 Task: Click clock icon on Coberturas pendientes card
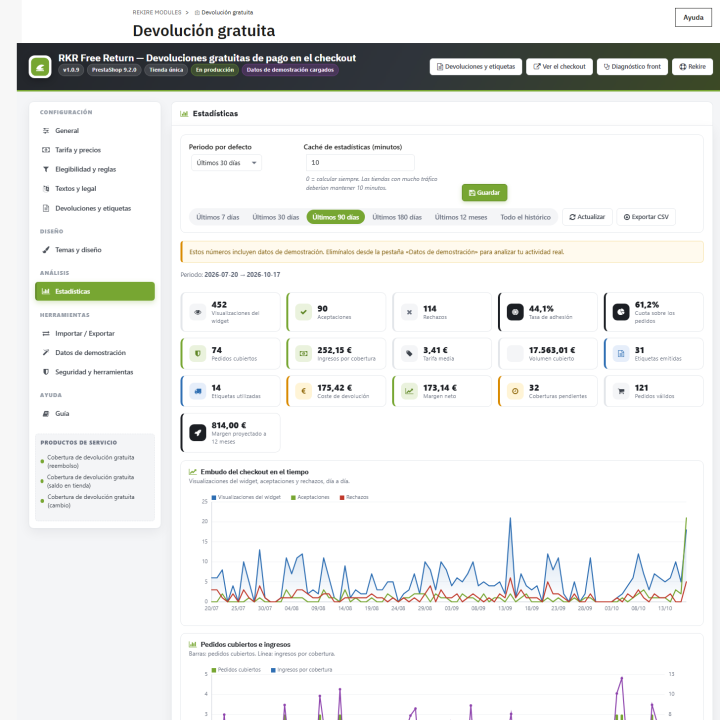point(515,391)
